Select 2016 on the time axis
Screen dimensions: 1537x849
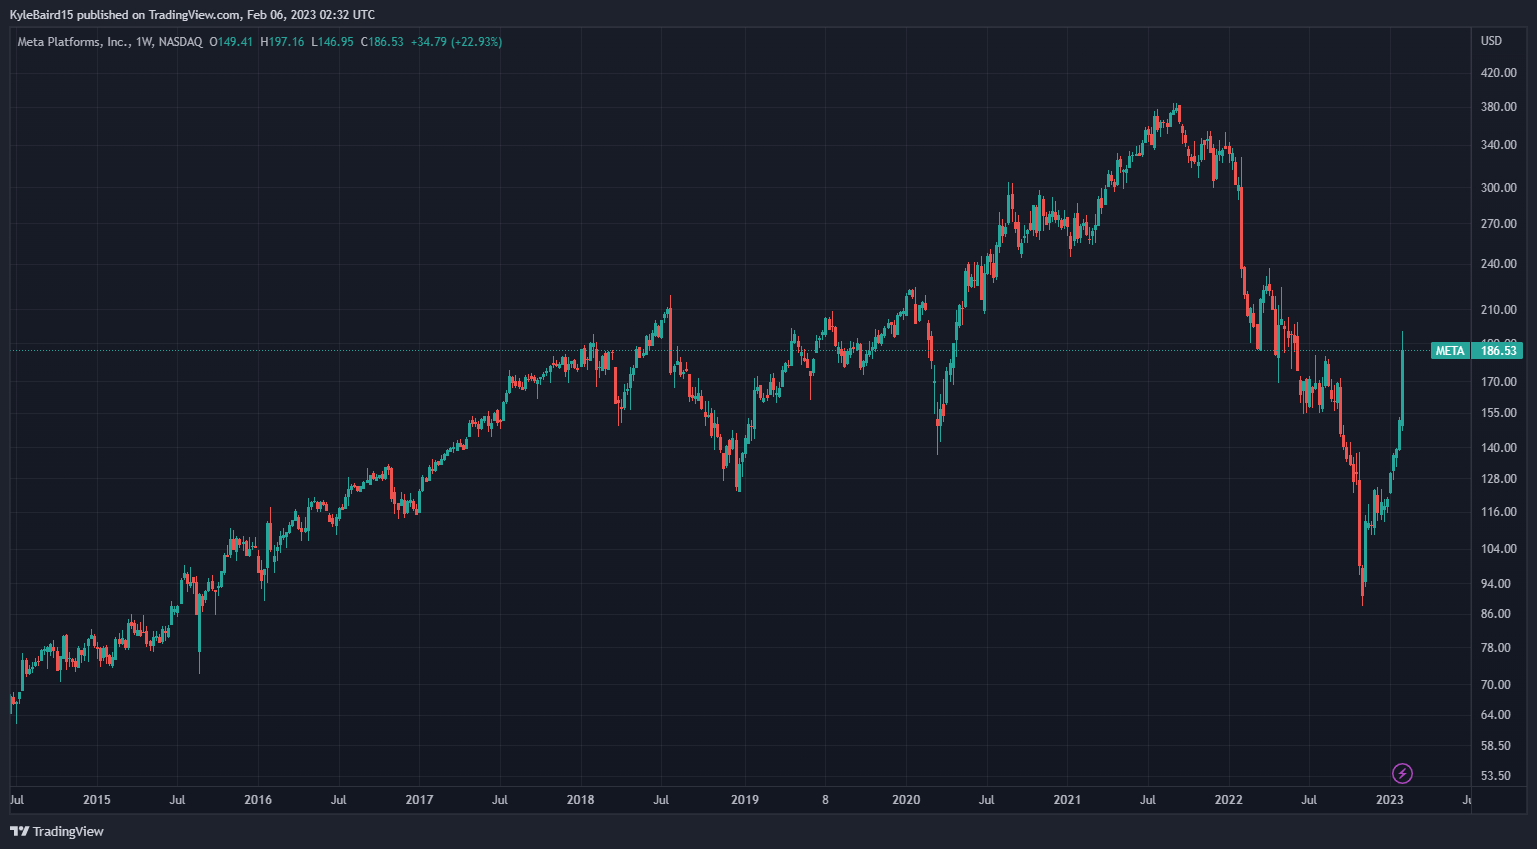click(258, 800)
